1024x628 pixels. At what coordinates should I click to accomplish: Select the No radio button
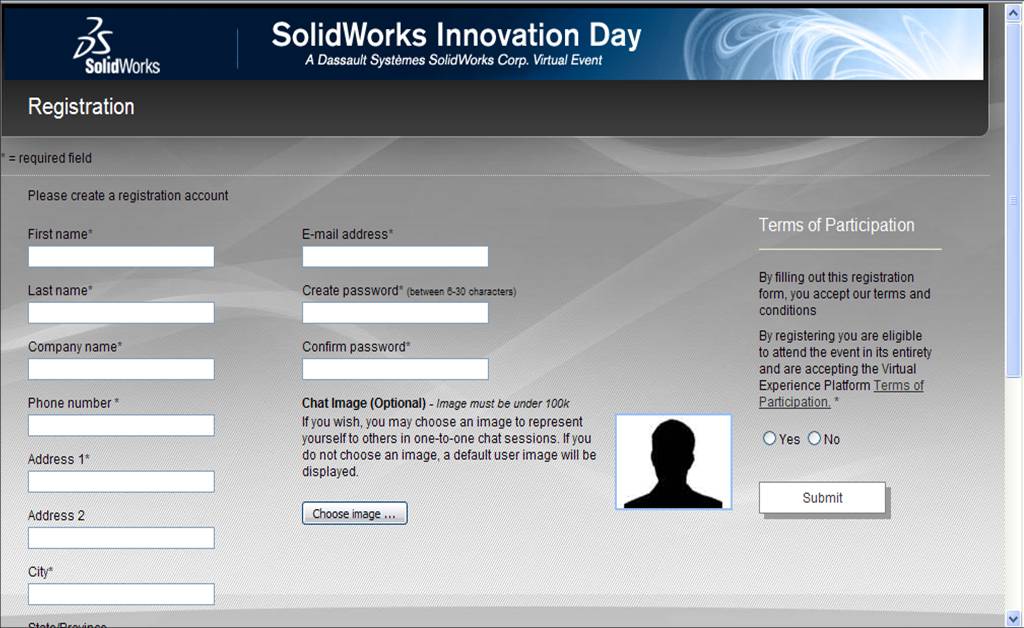tap(814, 439)
